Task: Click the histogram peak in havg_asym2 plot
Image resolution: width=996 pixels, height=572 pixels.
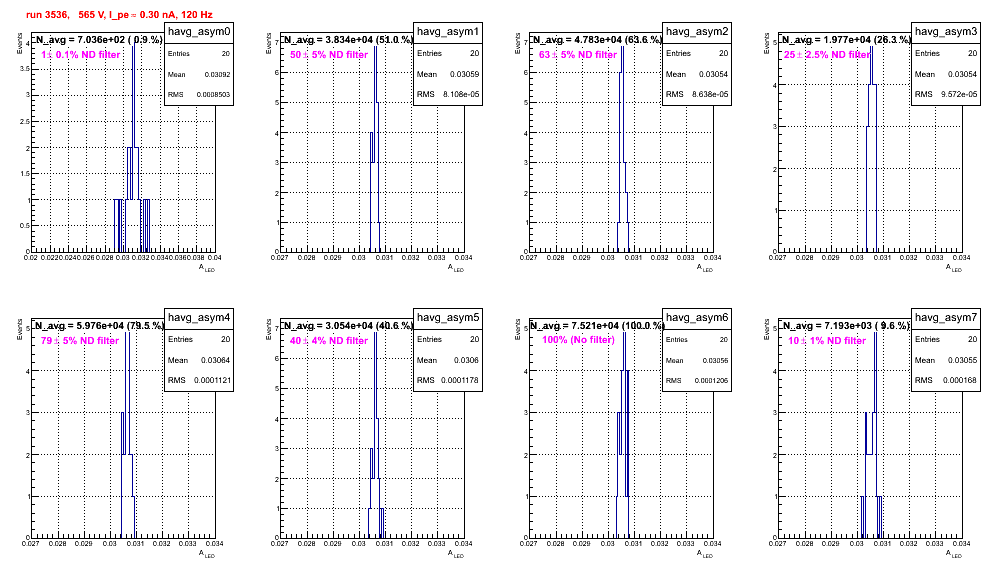Action: point(622,44)
